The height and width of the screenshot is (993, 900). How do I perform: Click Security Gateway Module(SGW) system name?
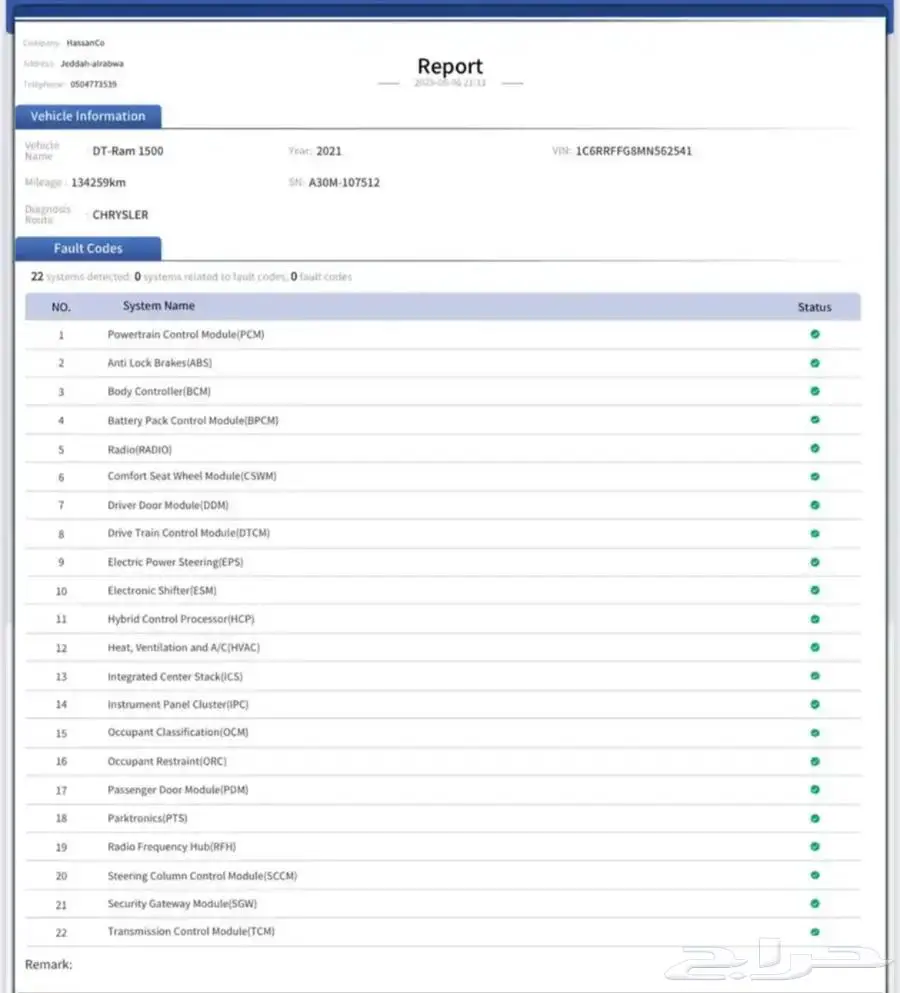coord(182,904)
